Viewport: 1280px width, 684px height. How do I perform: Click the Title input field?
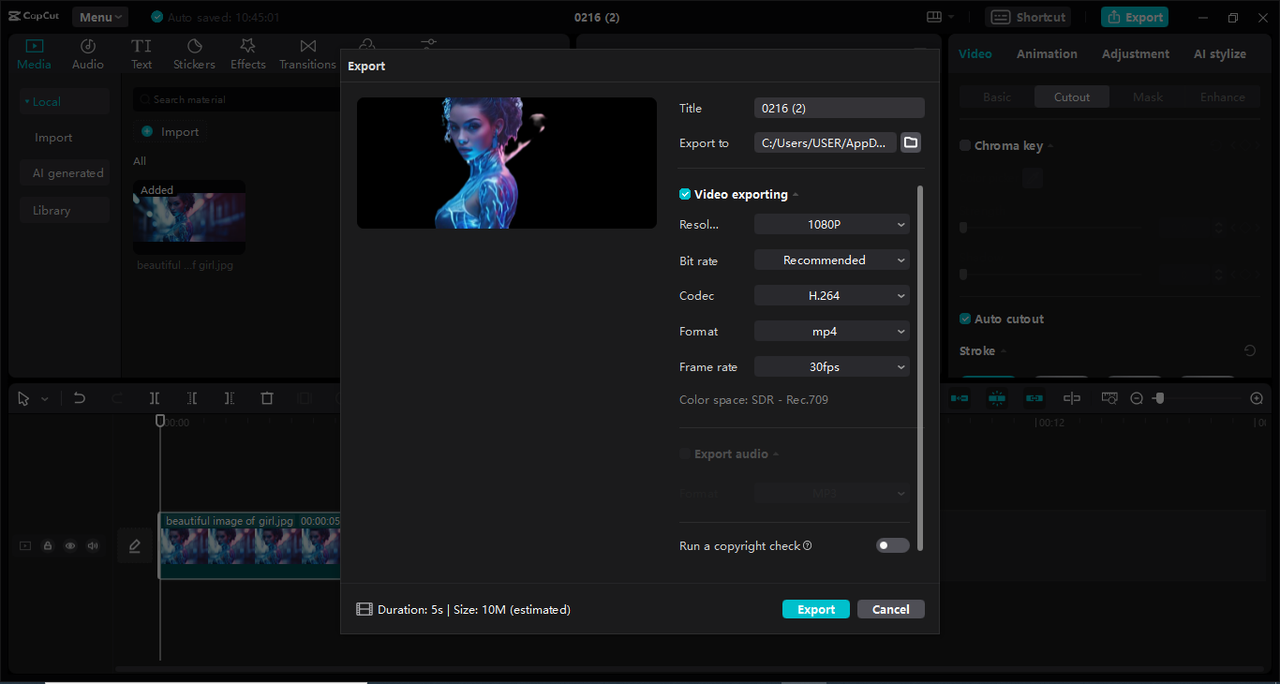[x=839, y=108]
